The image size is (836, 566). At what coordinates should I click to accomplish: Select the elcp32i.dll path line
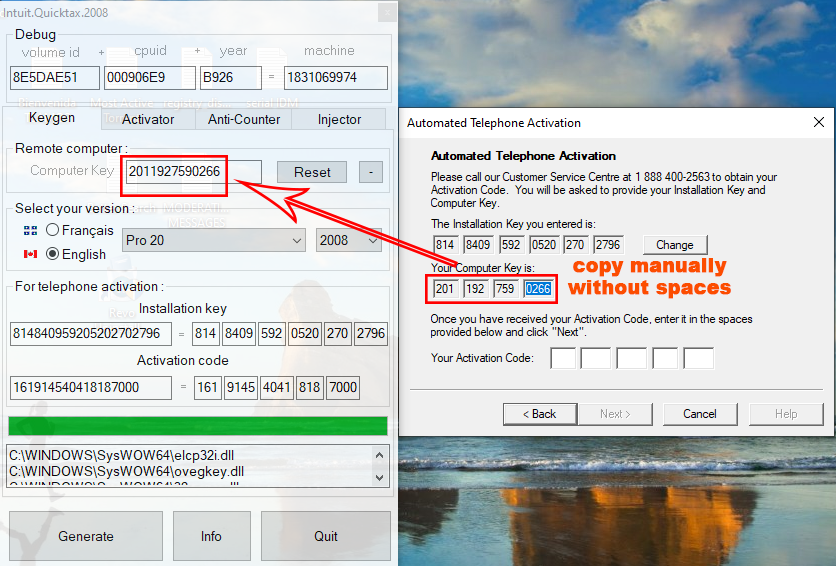(122, 455)
